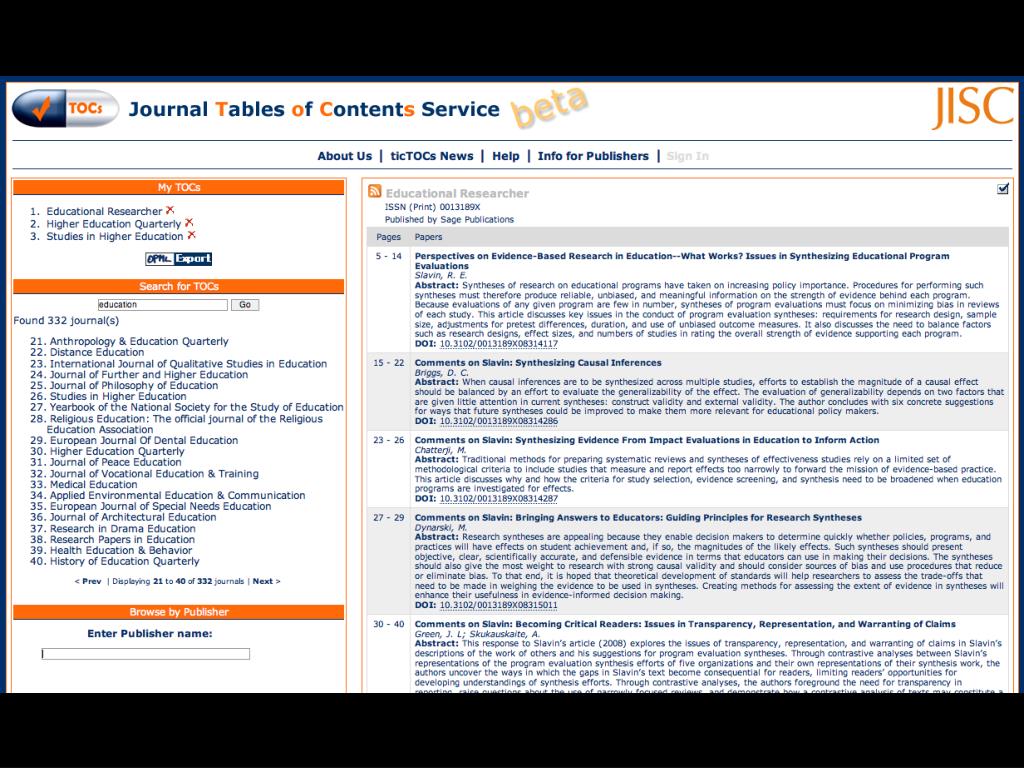The width and height of the screenshot is (1024, 768).
Task: Select Distance Education journal
Action: click(x=97, y=353)
